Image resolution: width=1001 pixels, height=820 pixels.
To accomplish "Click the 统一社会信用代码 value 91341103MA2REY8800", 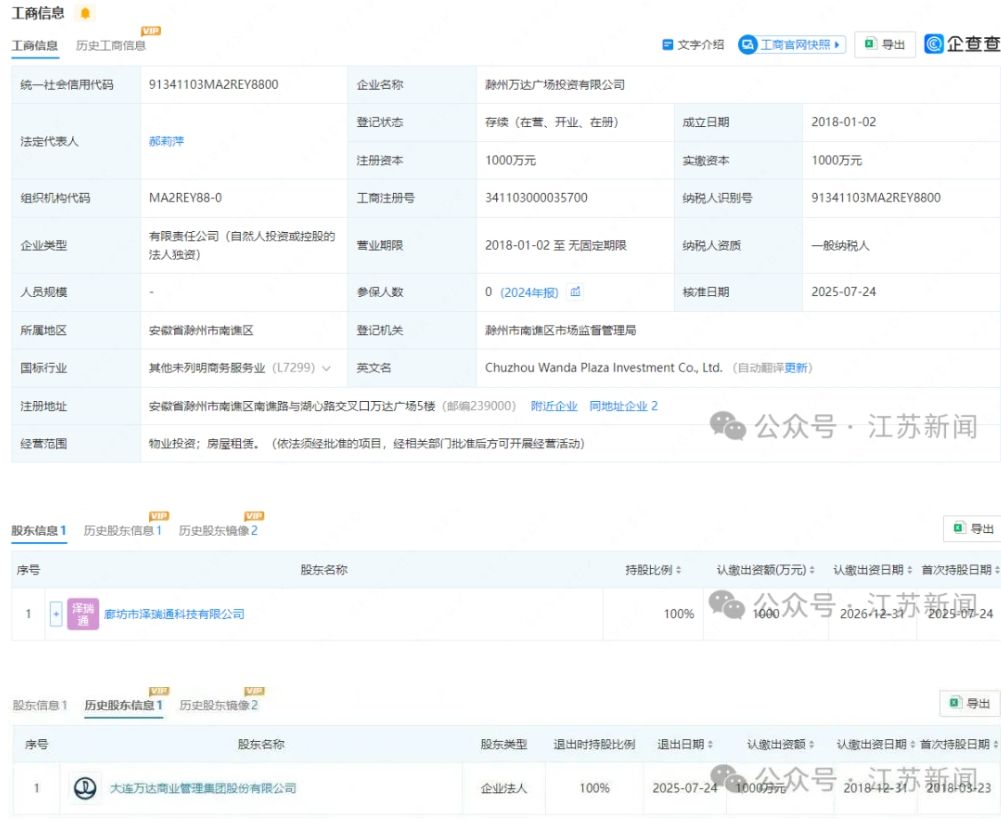I will (213, 84).
